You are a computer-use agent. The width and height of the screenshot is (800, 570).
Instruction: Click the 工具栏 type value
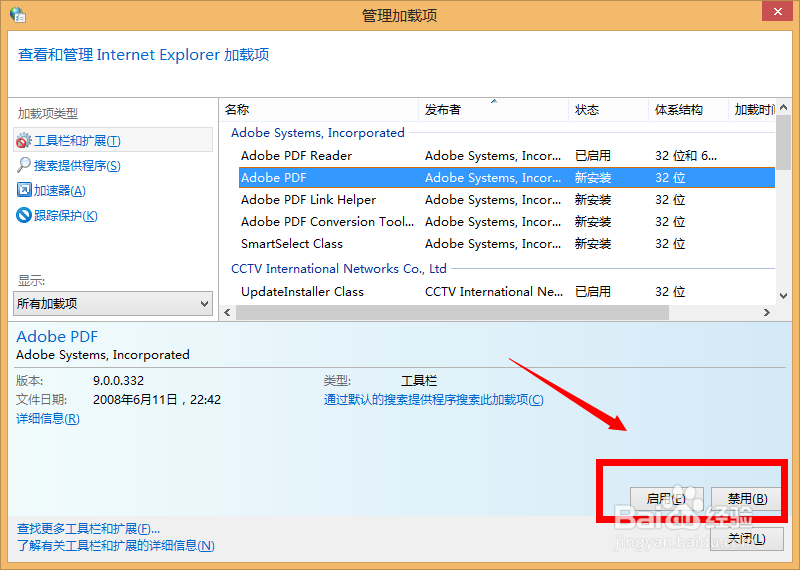point(419,381)
